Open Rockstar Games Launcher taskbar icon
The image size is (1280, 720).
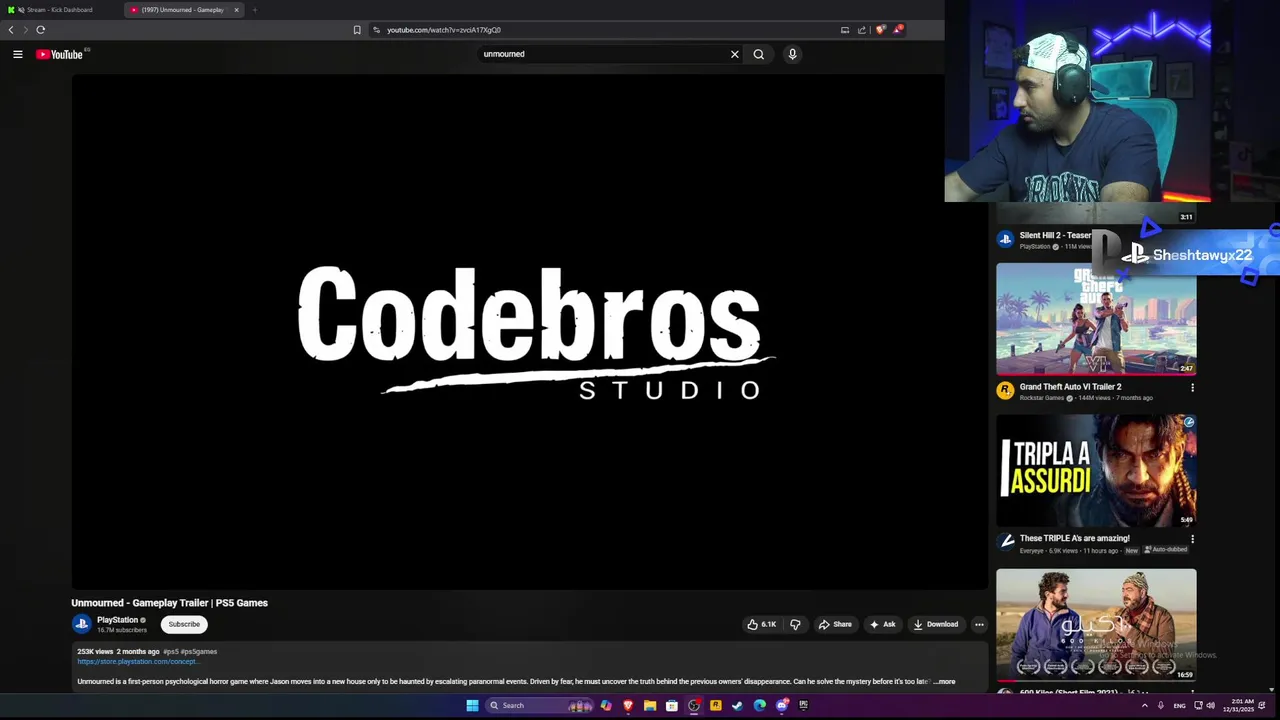pyautogui.click(x=716, y=705)
